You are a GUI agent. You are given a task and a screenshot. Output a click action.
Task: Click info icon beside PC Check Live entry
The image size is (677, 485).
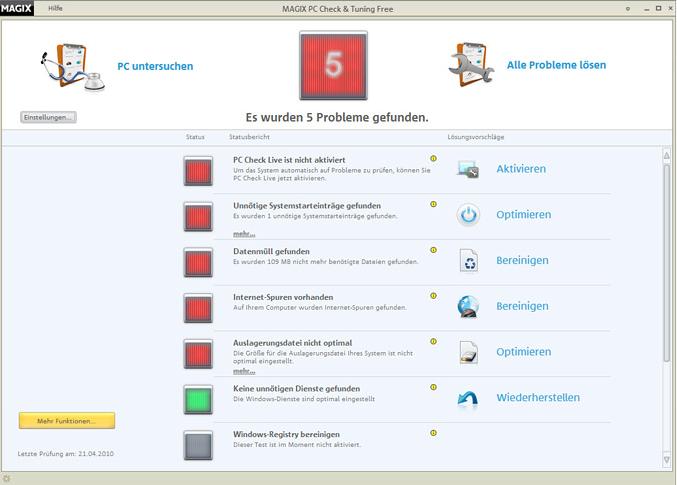(x=433, y=158)
